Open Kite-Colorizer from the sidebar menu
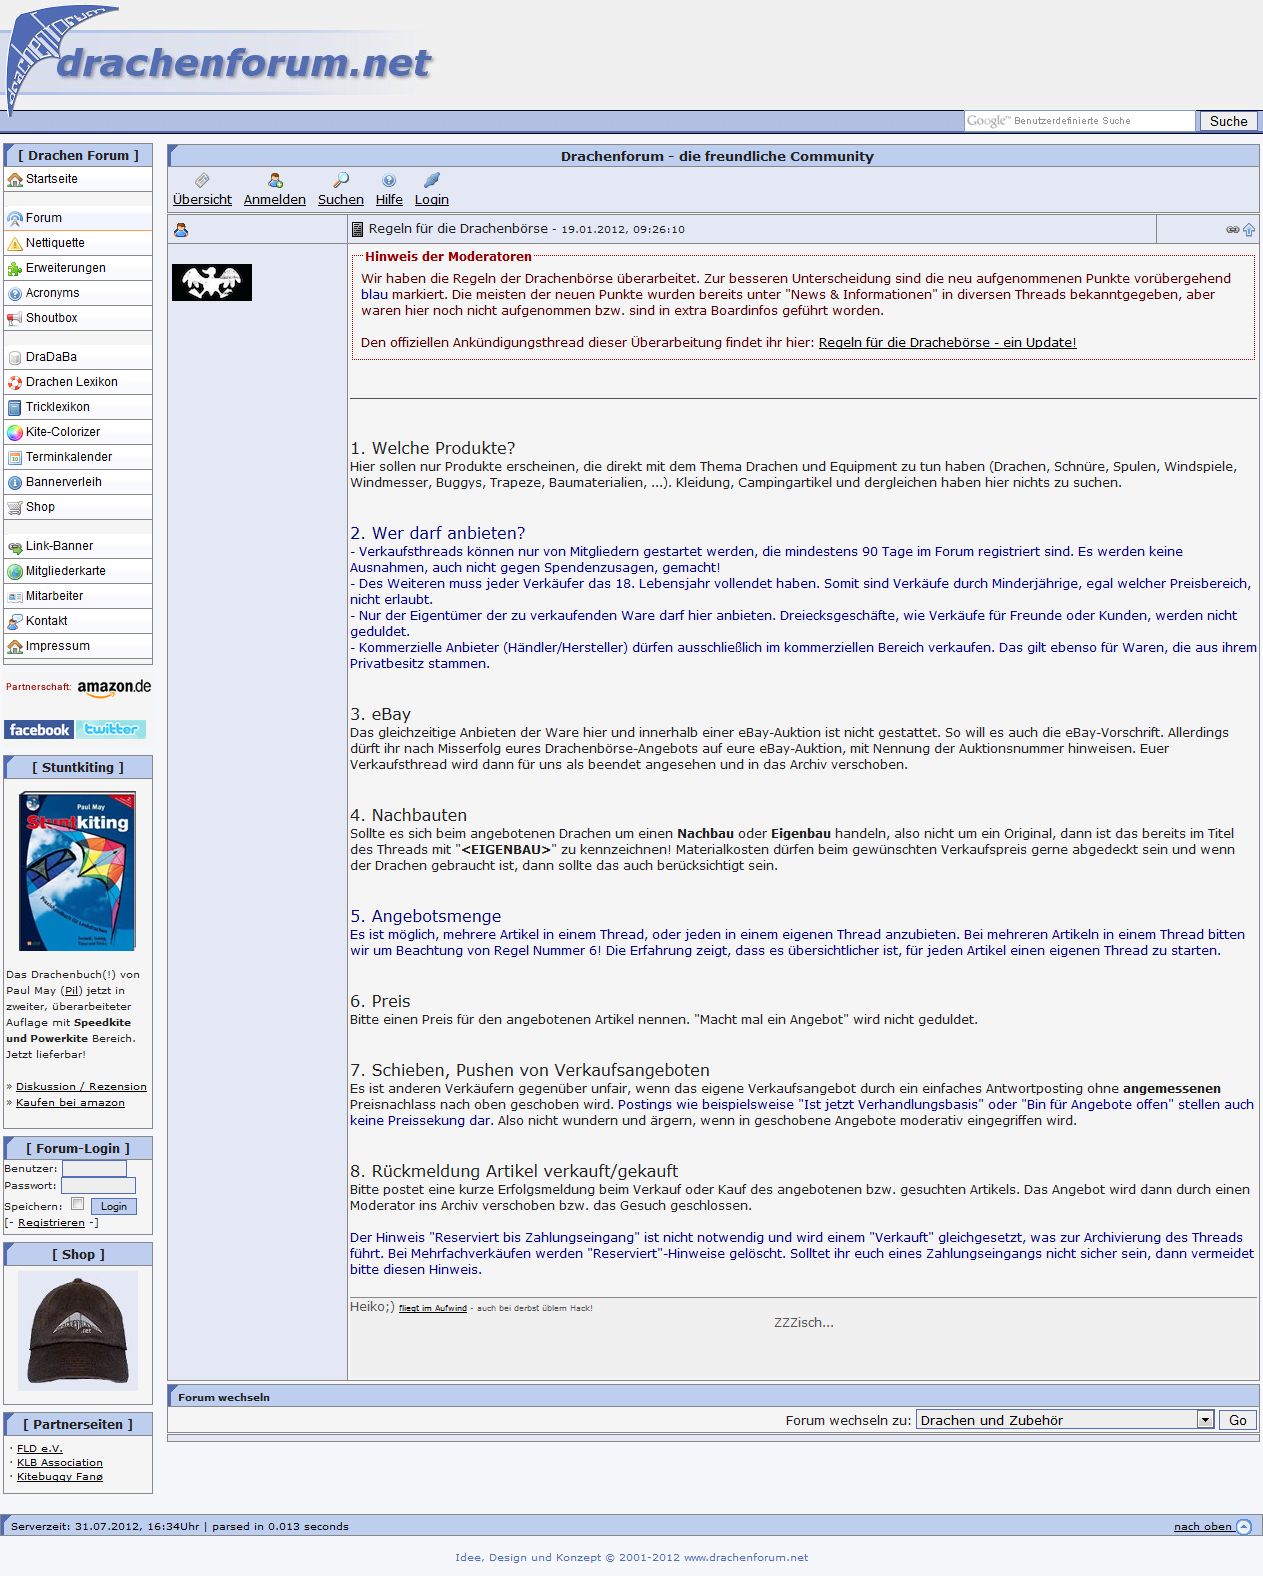 tap(63, 432)
